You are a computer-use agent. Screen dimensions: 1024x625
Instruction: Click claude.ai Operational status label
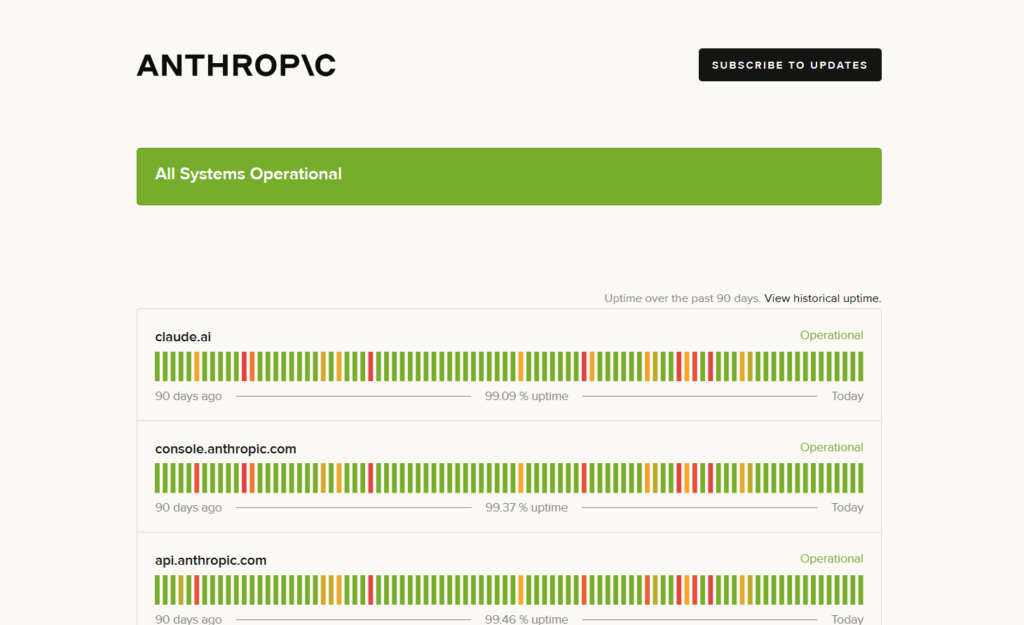831,335
